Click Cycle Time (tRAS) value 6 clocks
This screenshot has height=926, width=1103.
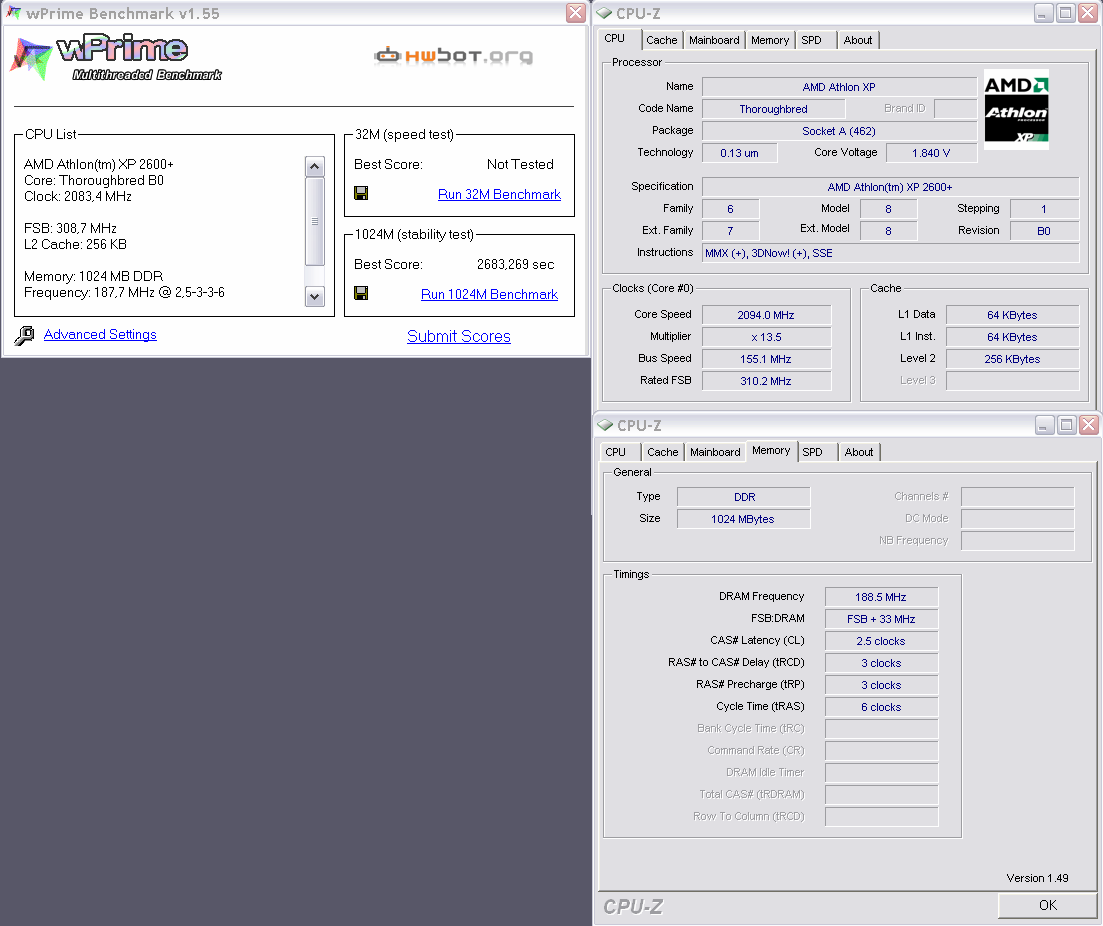(x=881, y=706)
